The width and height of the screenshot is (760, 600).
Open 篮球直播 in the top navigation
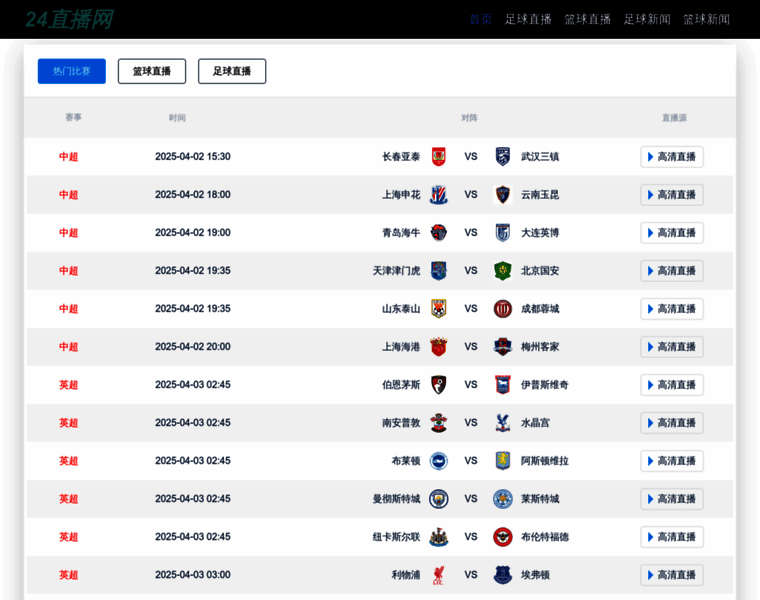tap(587, 19)
